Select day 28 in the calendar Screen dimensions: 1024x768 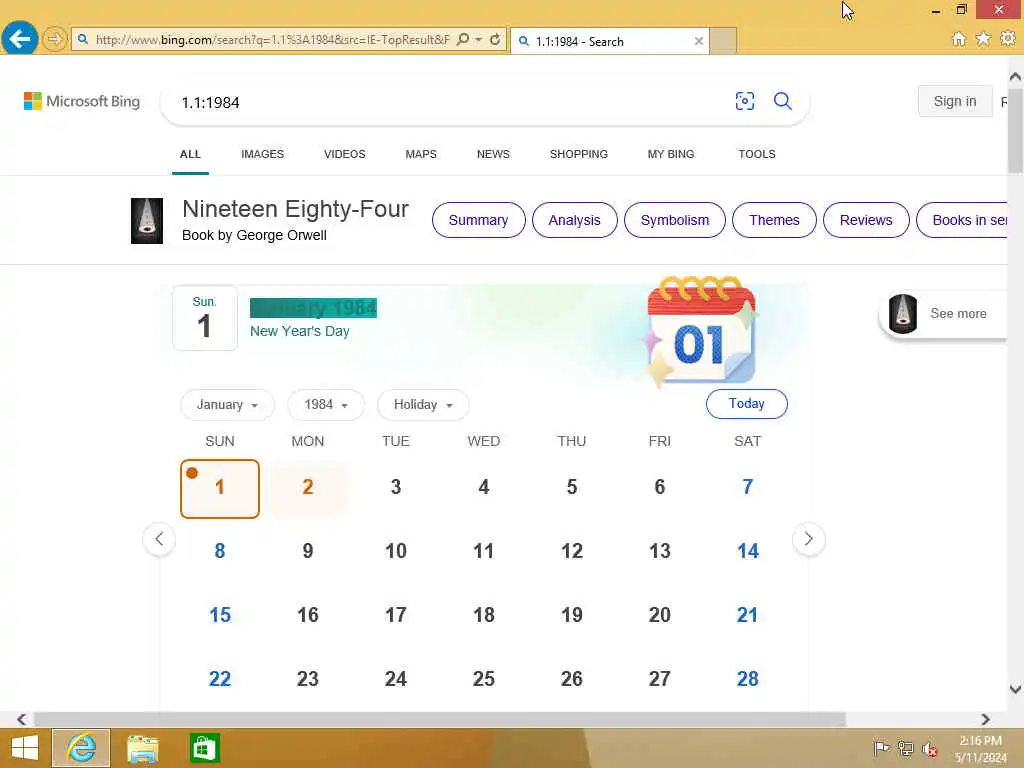747,679
